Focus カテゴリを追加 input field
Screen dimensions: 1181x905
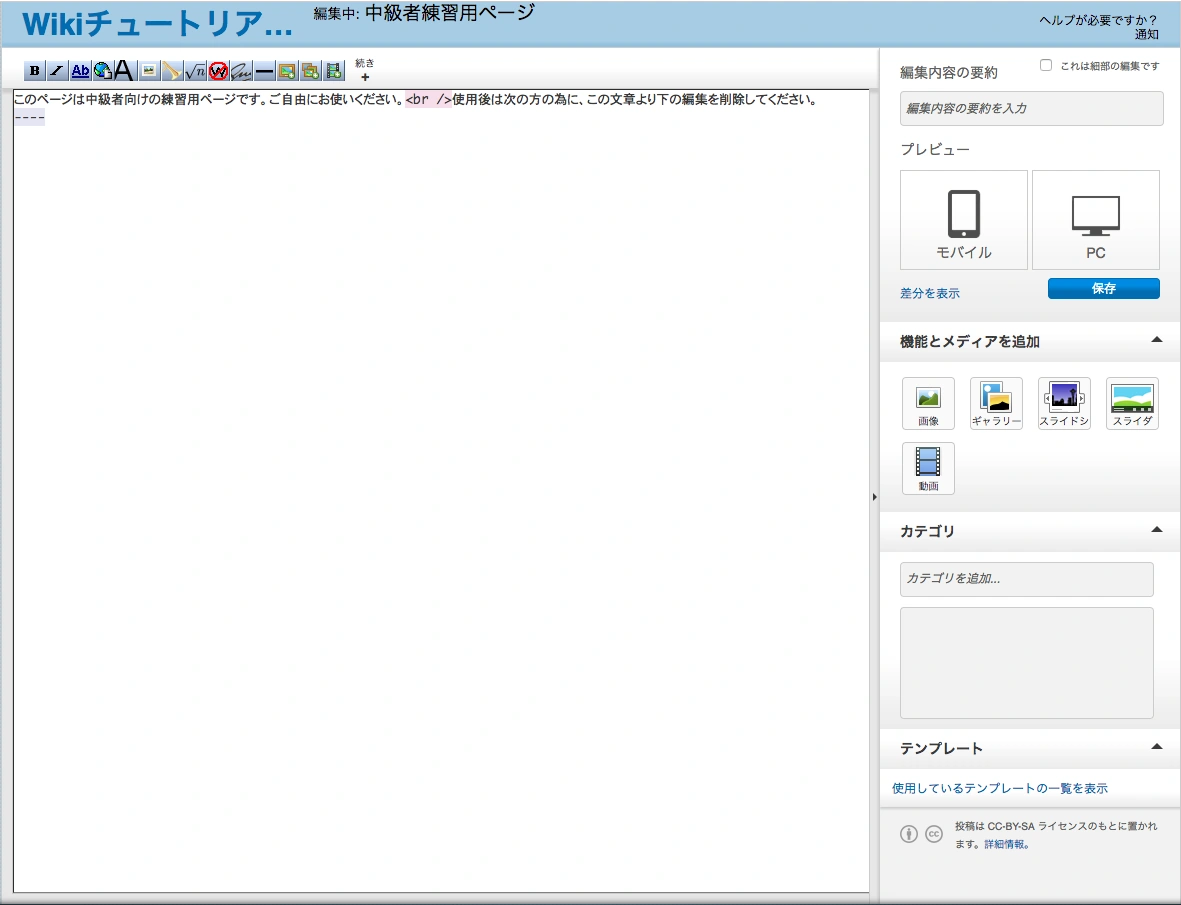(1027, 579)
